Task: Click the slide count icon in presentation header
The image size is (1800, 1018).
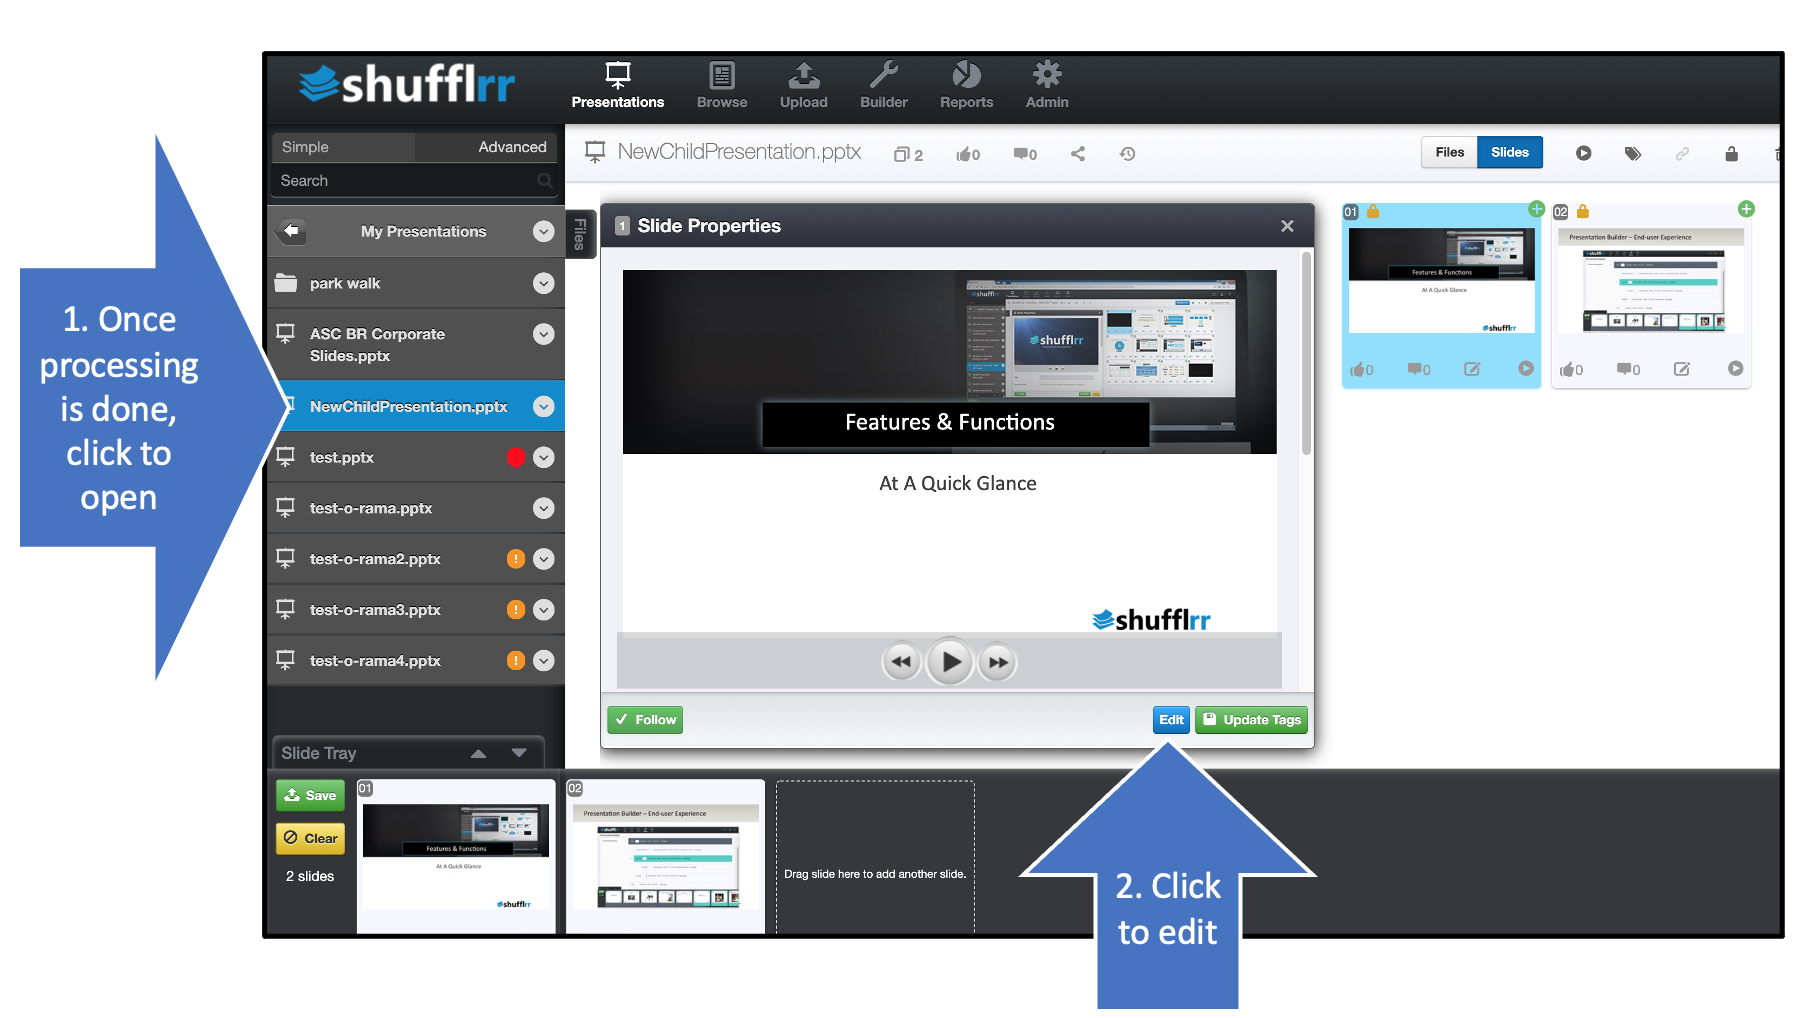Action: point(908,154)
